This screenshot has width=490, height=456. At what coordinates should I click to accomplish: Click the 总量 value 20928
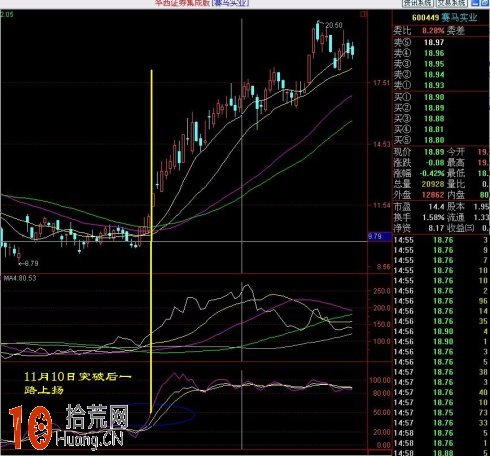pyautogui.click(x=433, y=184)
